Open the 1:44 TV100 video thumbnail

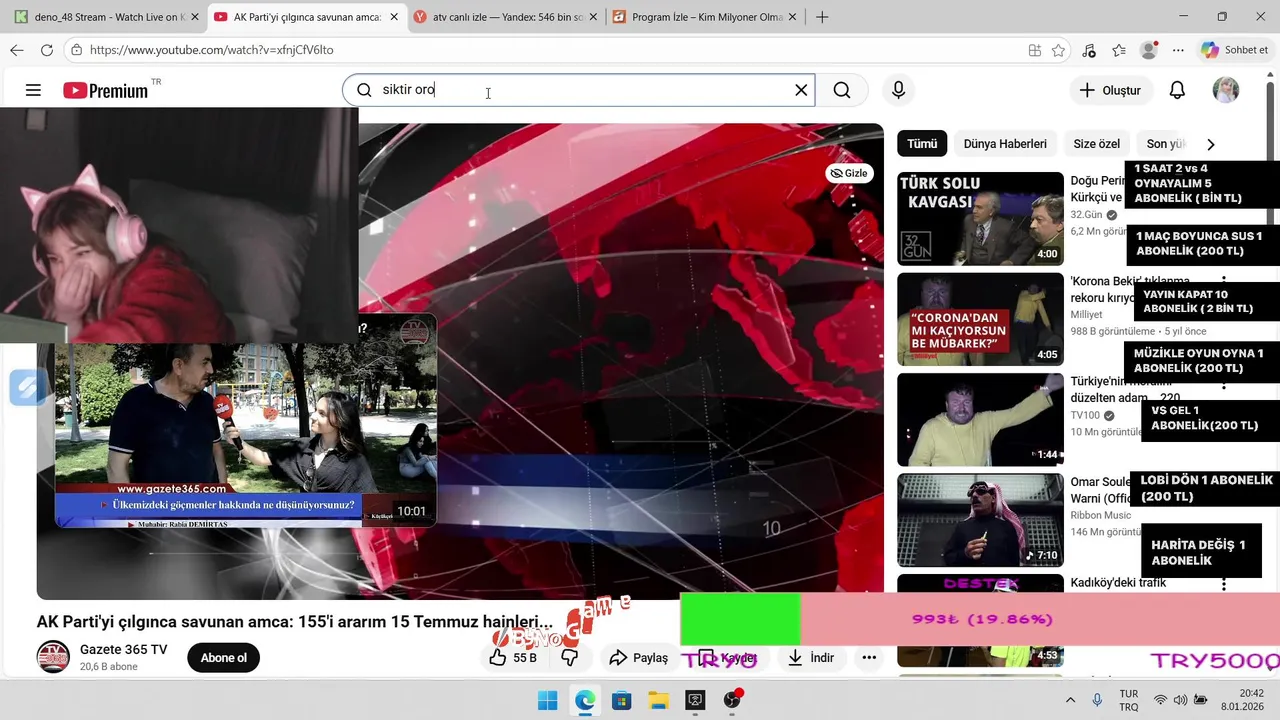tap(980, 420)
